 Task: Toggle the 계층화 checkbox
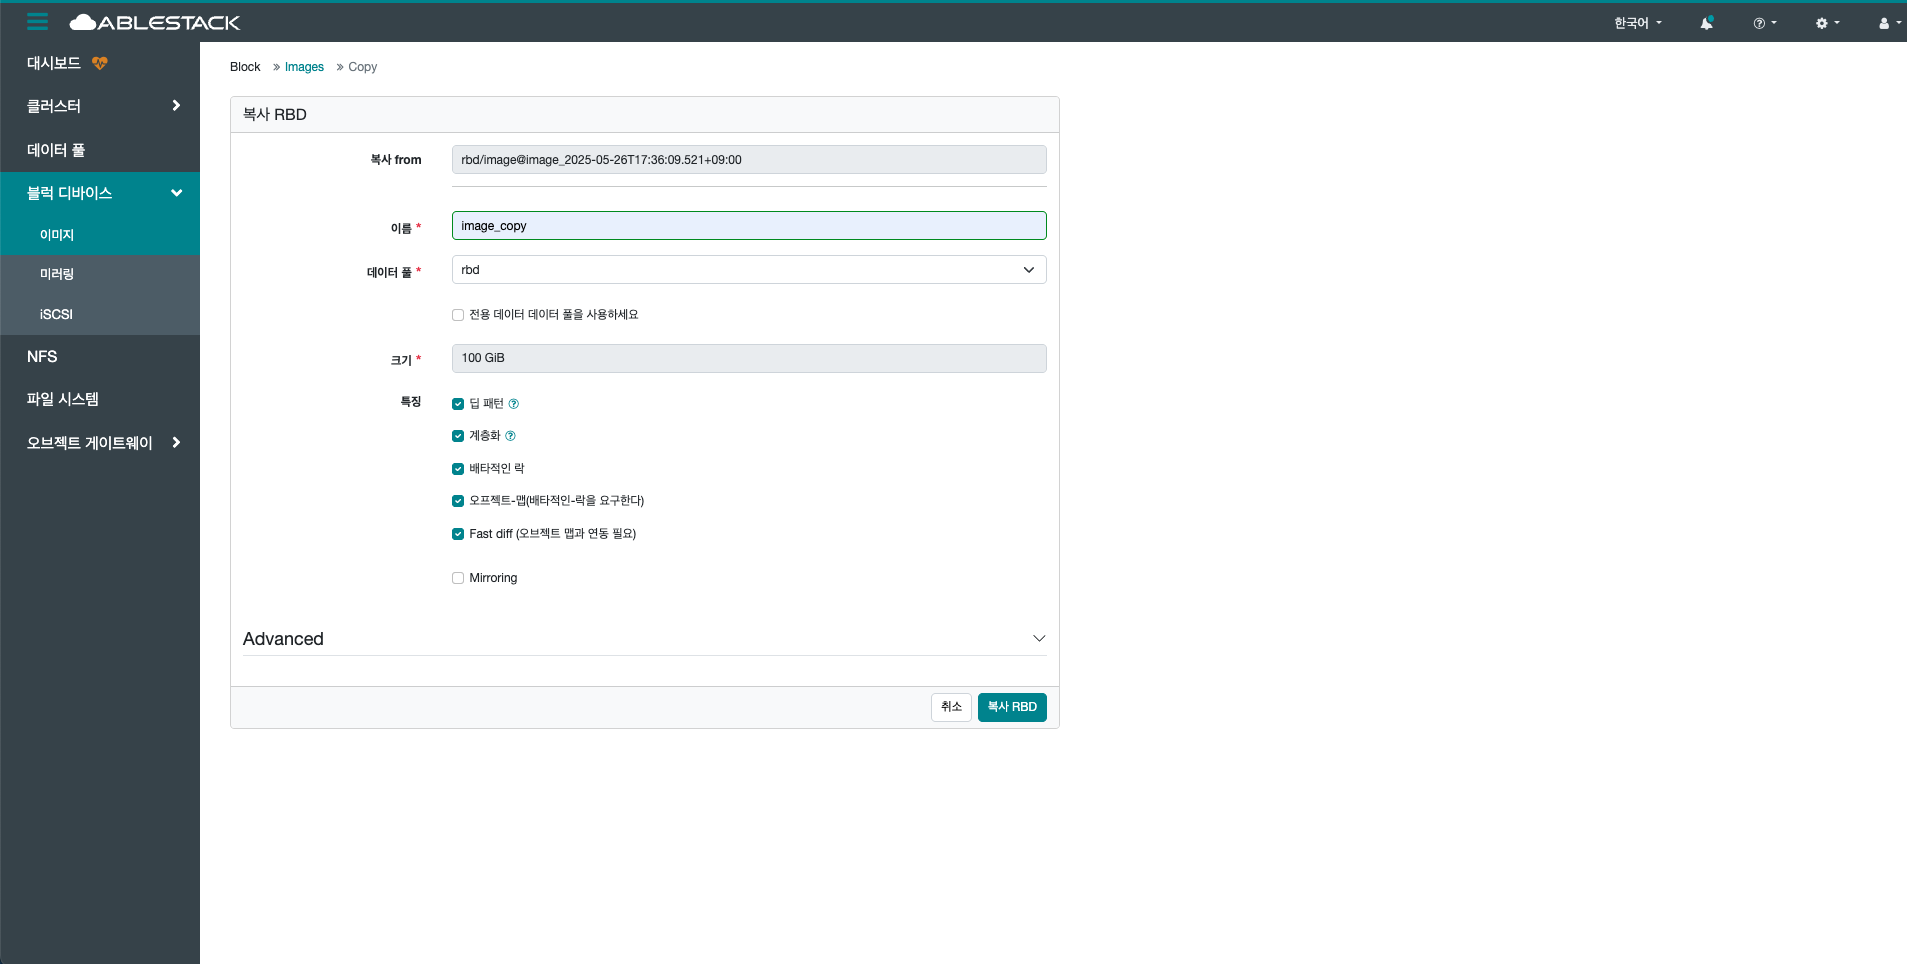[x=458, y=436]
